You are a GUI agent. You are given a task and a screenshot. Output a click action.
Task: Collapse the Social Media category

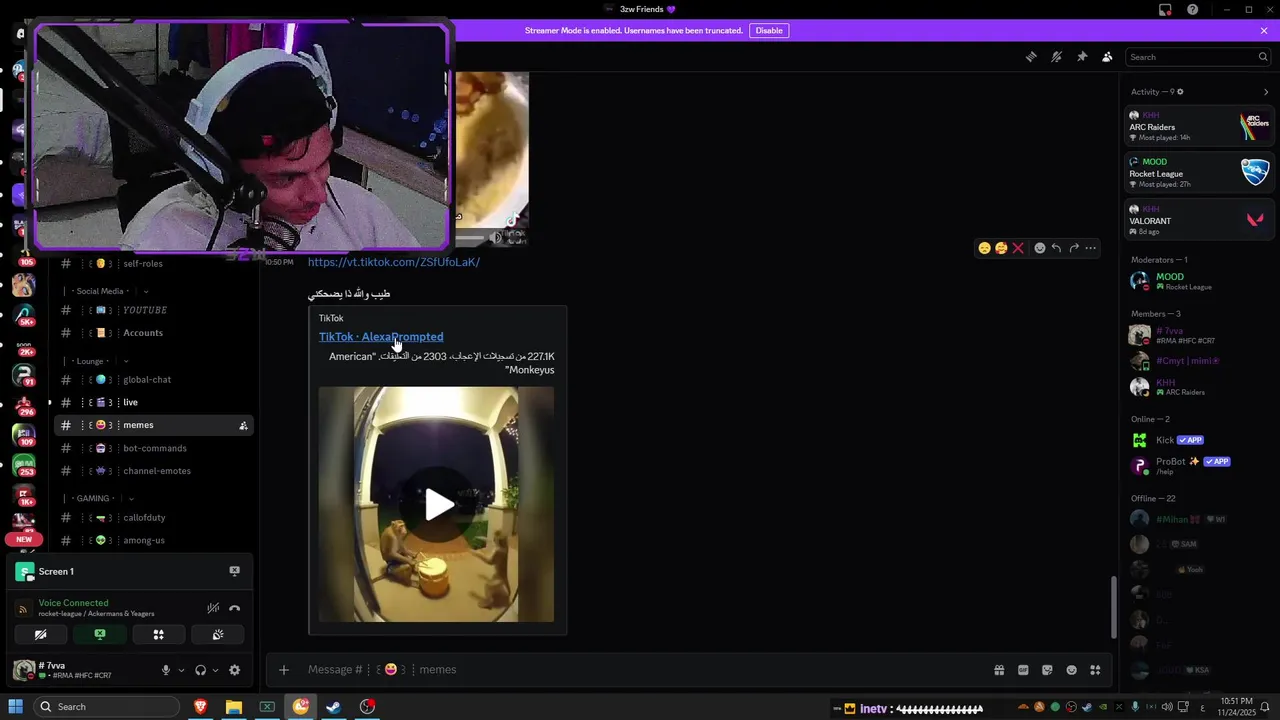pos(100,291)
